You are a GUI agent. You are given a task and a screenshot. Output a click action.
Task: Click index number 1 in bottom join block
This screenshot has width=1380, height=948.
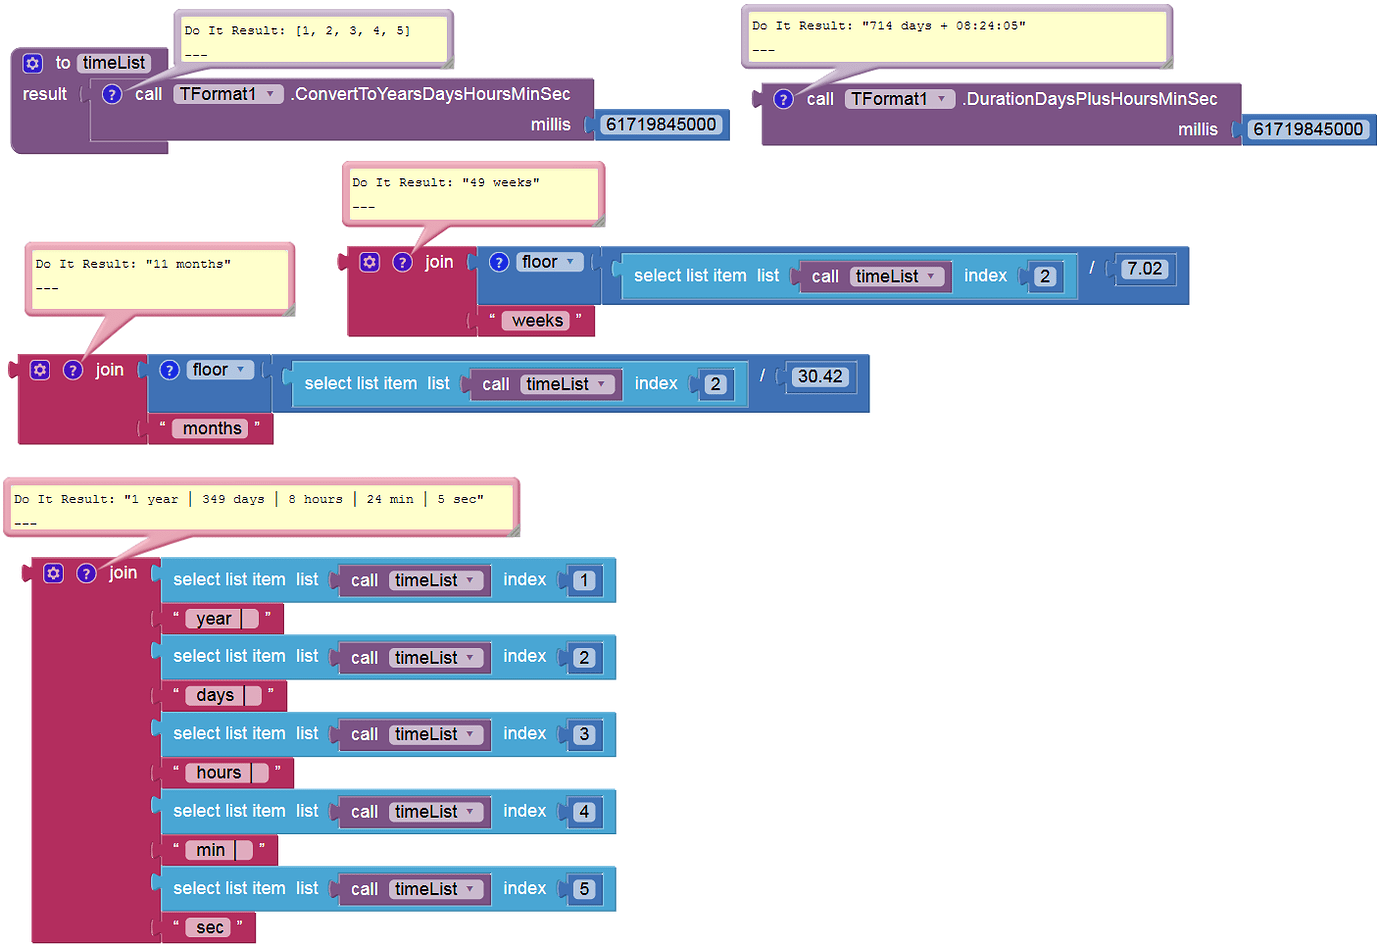(x=585, y=581)
